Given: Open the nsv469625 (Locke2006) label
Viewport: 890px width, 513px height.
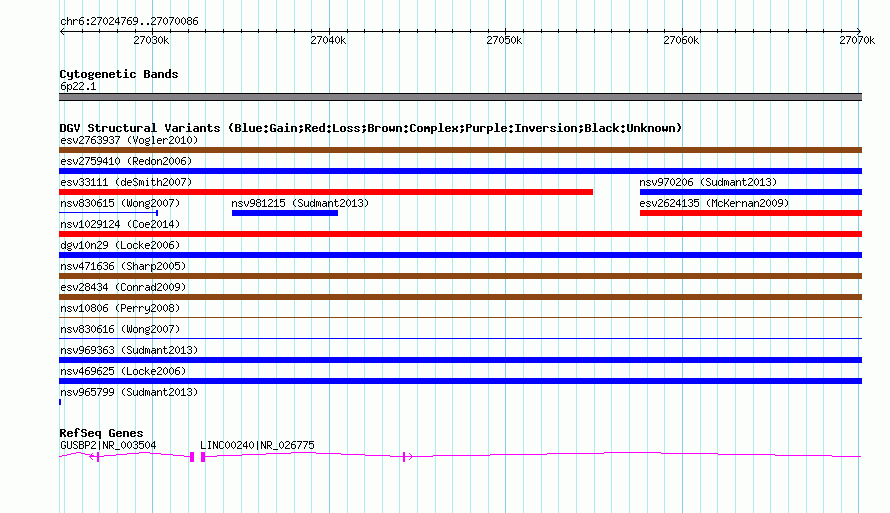Looking at the screenshot, I should click(x=123, y=371).
